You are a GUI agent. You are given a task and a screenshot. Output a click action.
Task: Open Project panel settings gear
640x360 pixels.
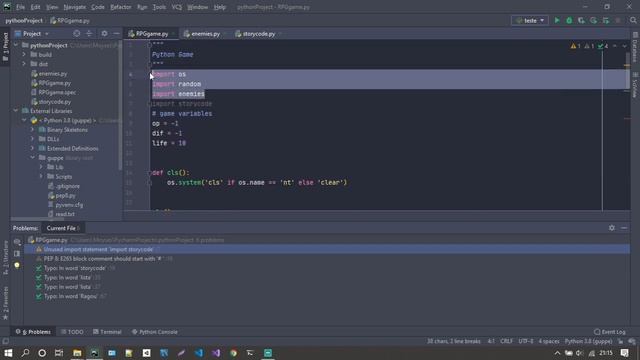(104, 33)
